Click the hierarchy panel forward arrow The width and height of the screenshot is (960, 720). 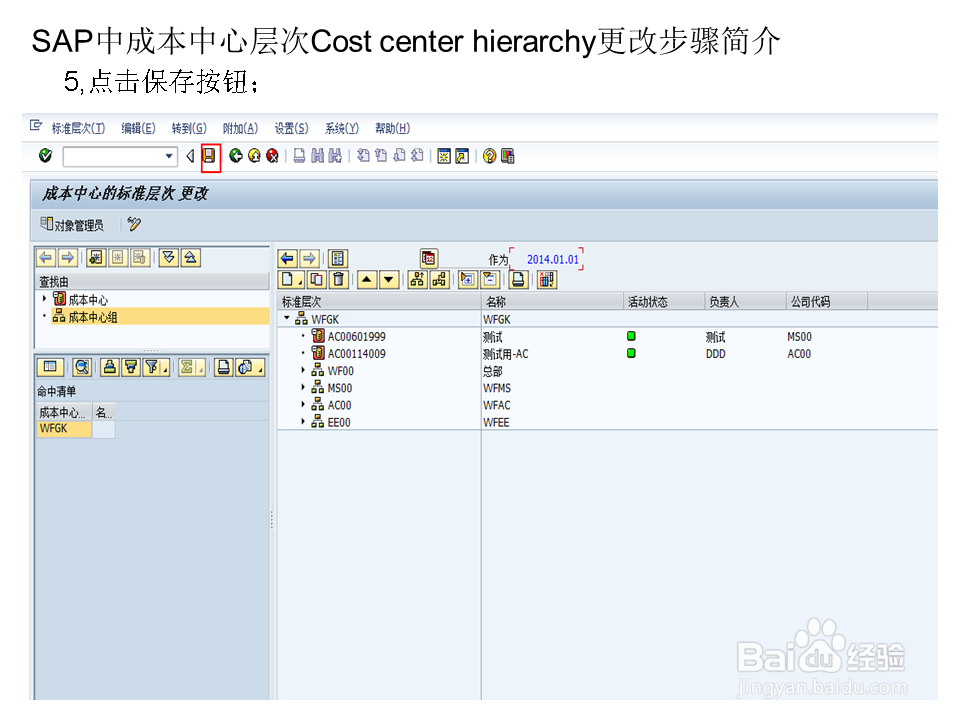pyautogui.click(x=309, y=258)
